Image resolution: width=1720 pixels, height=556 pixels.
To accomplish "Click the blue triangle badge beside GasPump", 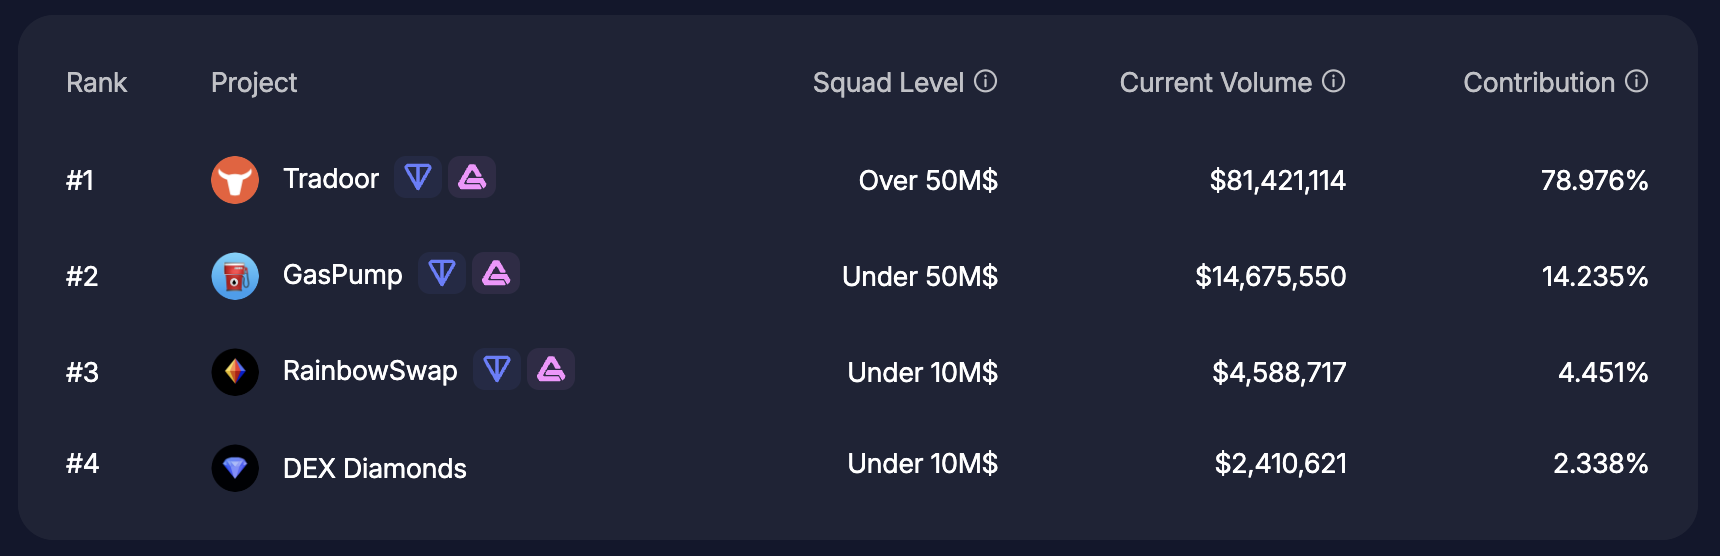I will 442,273.
